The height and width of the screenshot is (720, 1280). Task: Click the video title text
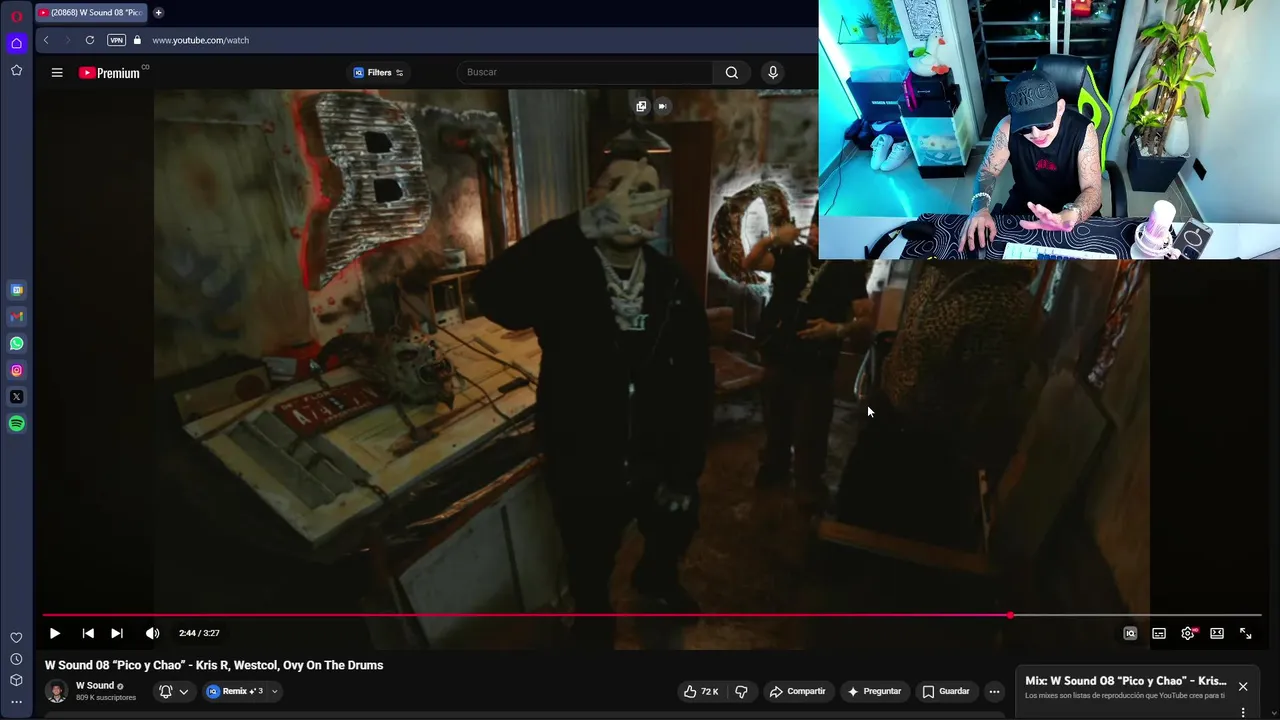coord(214,665)
